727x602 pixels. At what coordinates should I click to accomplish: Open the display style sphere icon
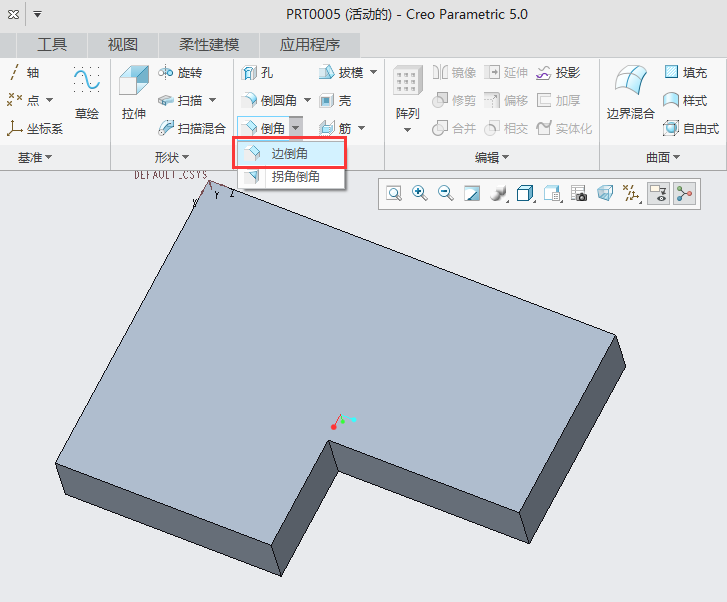click(x=498, y=193)
